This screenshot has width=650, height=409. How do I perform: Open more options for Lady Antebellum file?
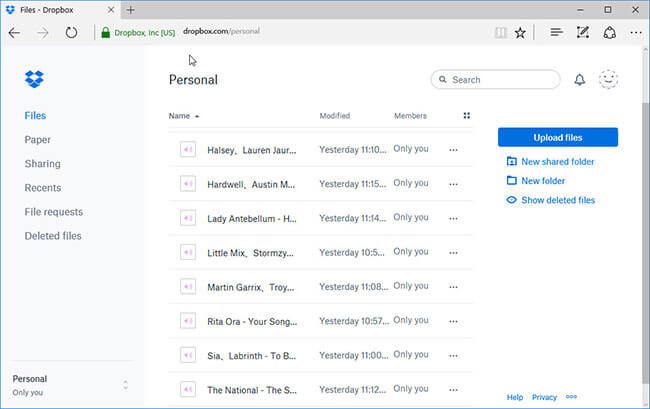pos(453,218)
